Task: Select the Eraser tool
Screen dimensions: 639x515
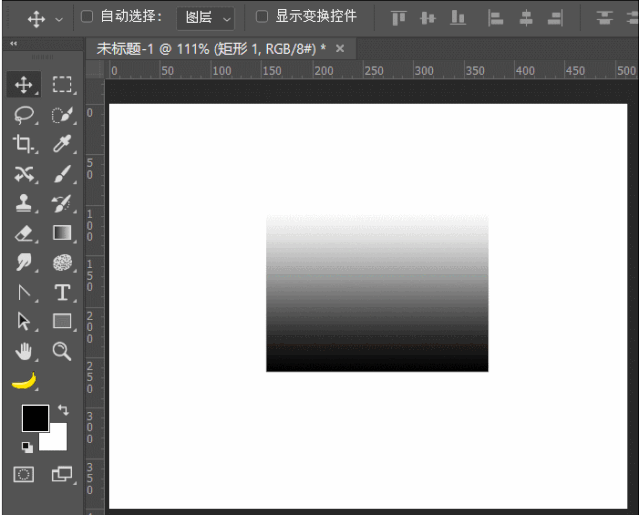Action: pyautogui.click(x=24, y=233)
